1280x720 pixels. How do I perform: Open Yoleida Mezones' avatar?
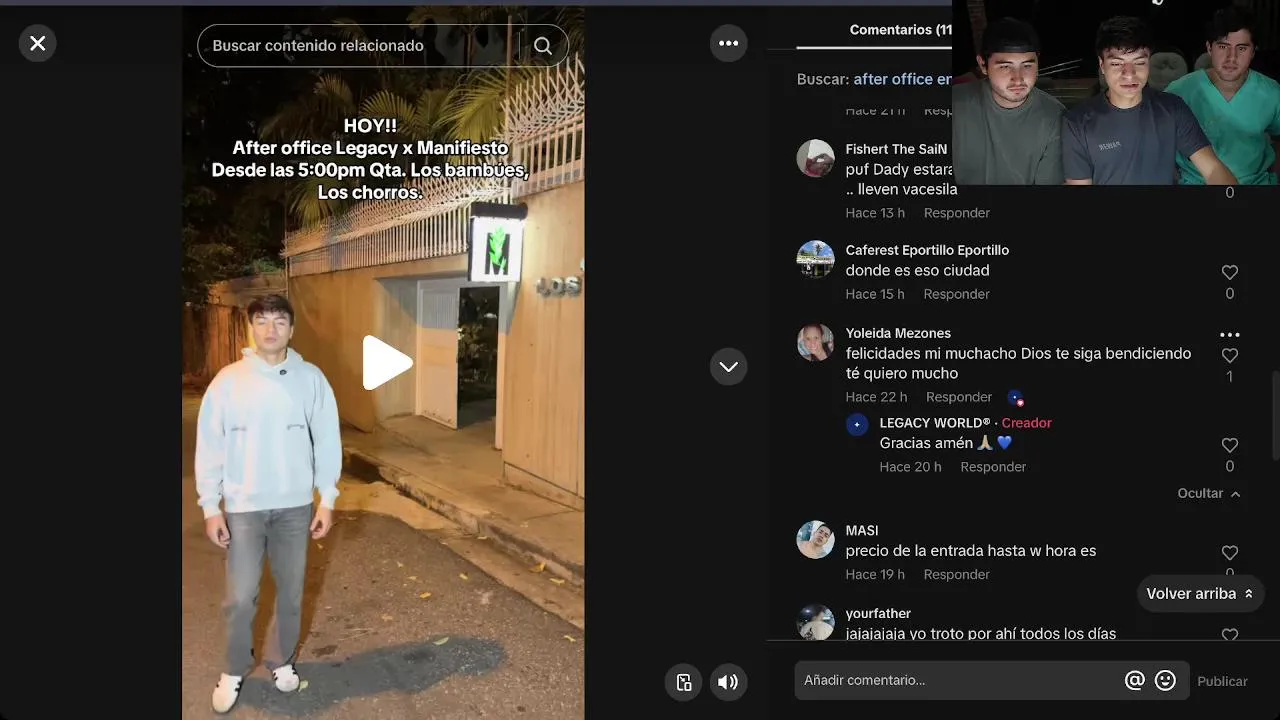(x=815, y=342)
